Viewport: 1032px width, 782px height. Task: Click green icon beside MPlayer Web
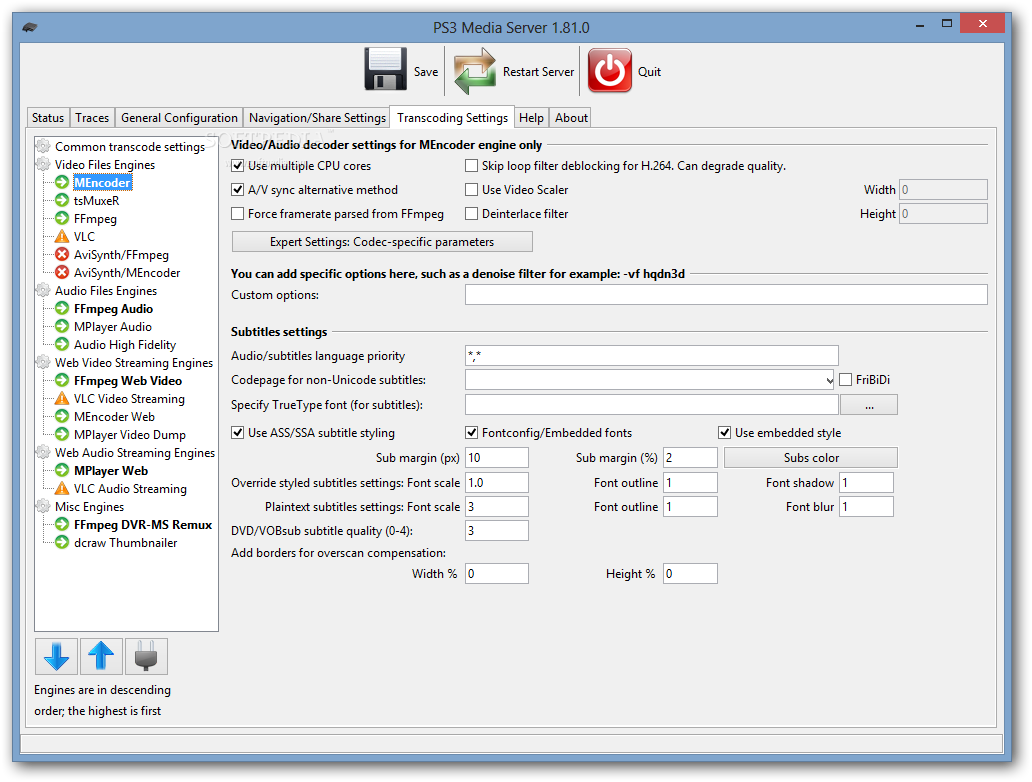click(x=62, y=471)
